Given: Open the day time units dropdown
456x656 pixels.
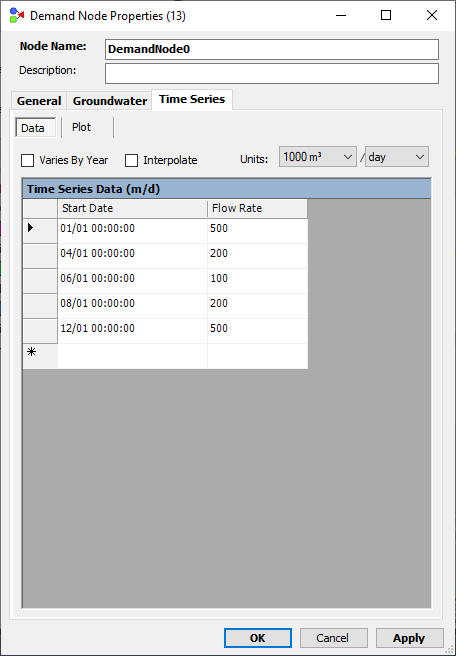Looking at the screenshot, I should [x=397, y=157].
